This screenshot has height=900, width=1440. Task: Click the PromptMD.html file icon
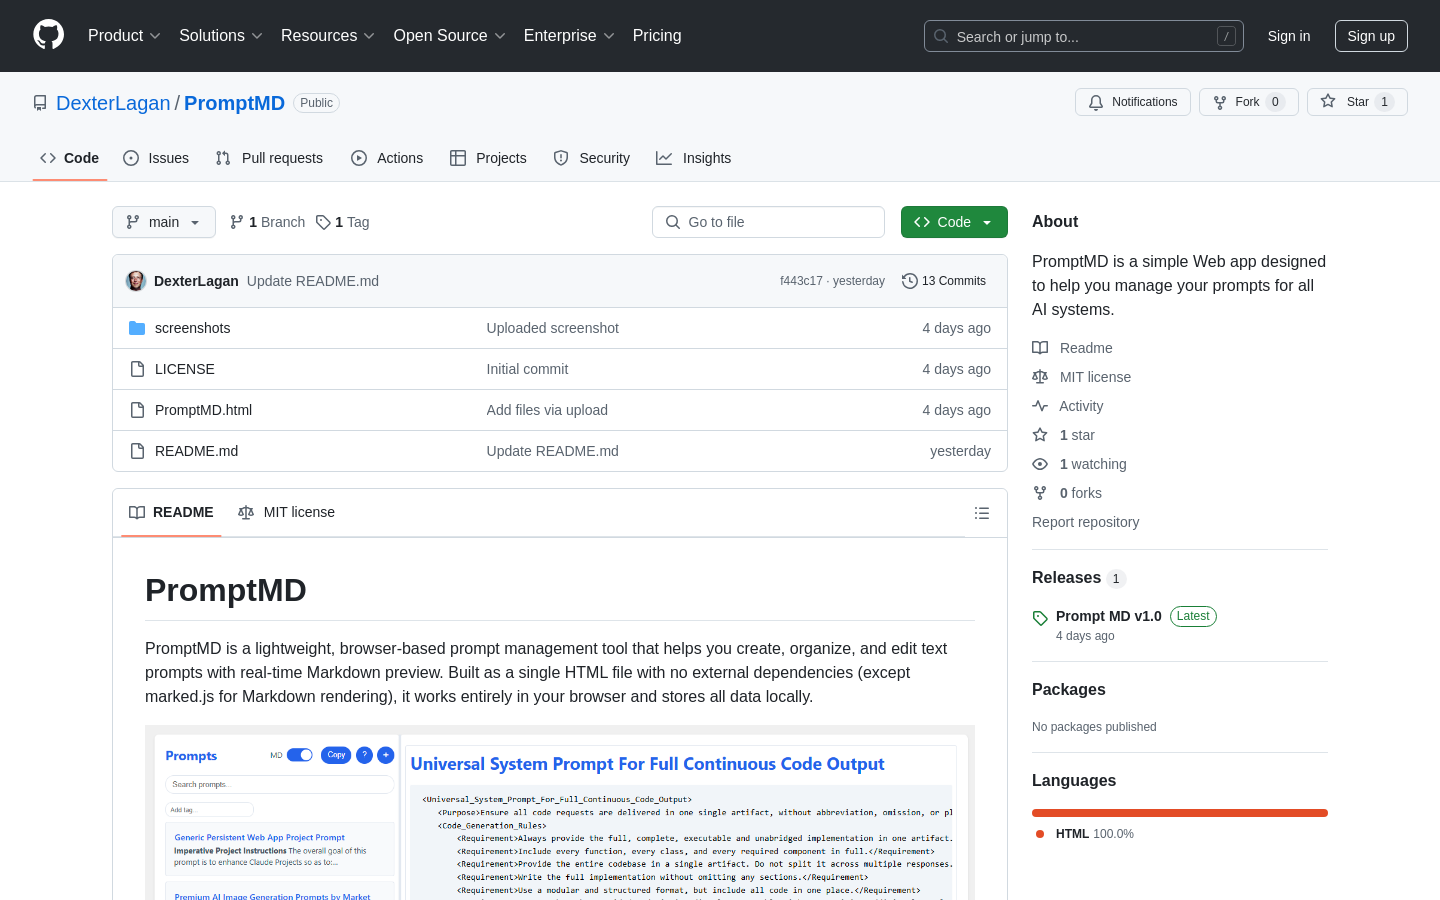point(137,410)
